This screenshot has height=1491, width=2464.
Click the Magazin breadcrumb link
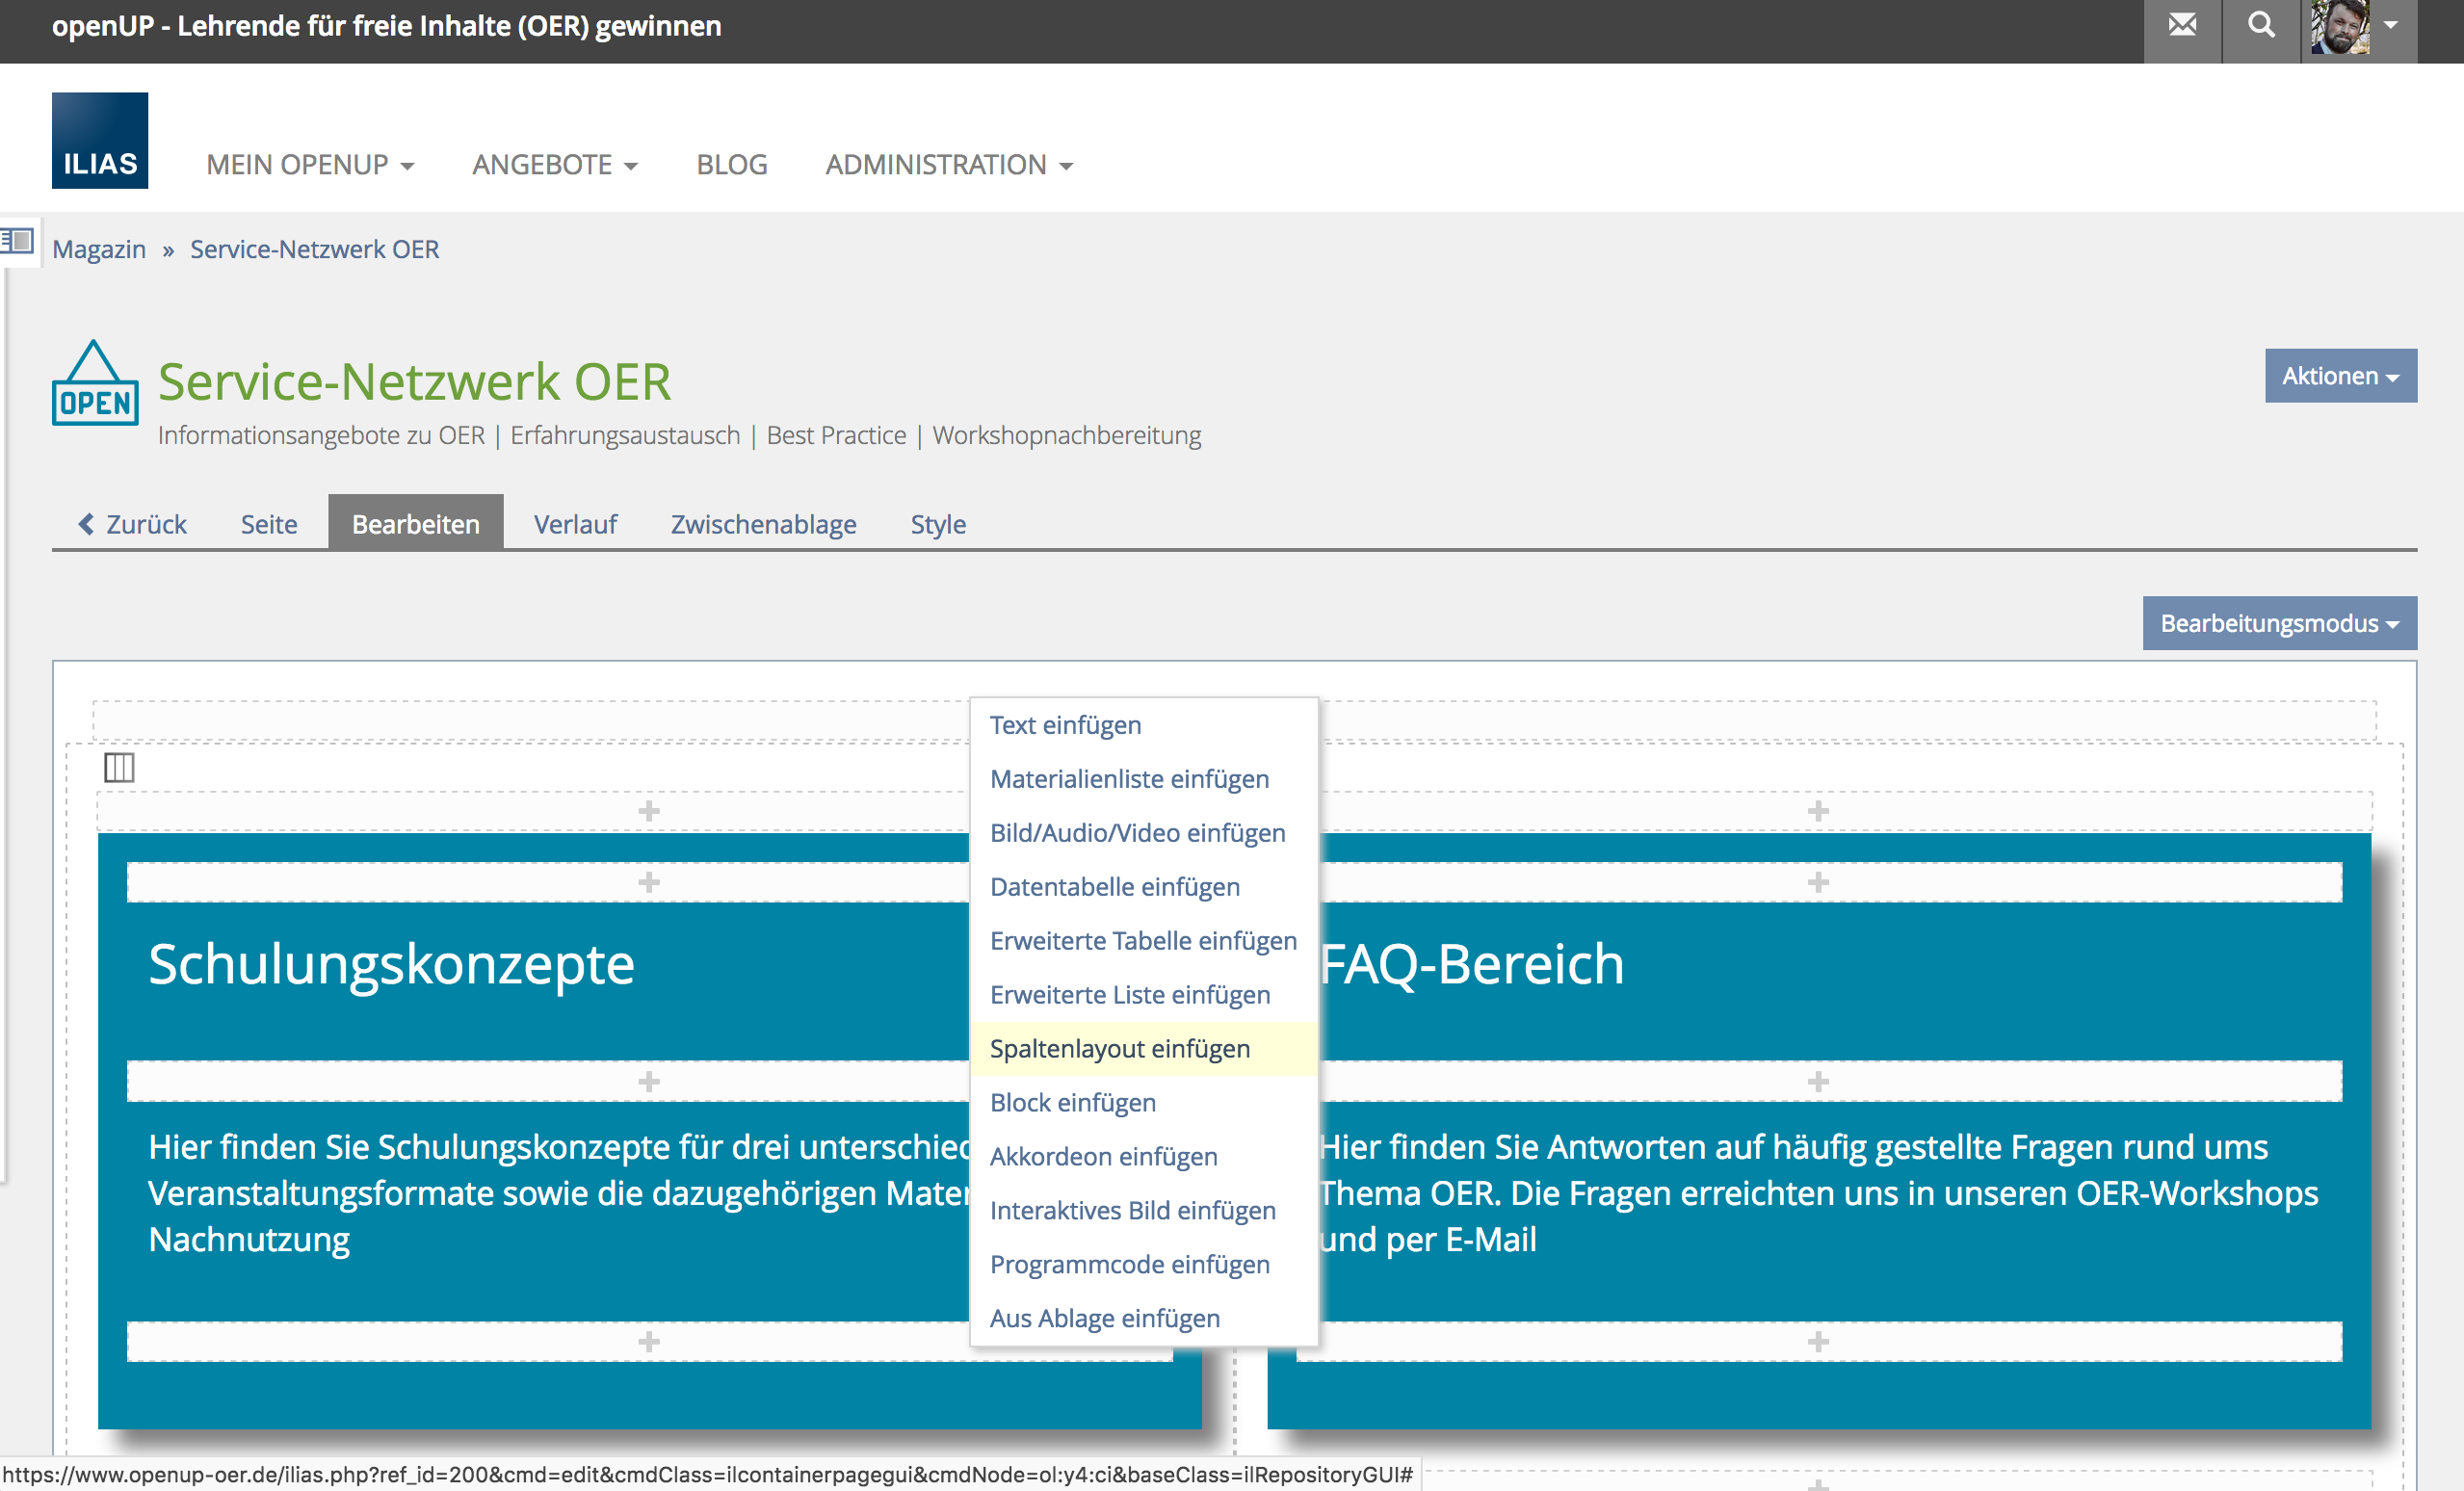(99, 249)
